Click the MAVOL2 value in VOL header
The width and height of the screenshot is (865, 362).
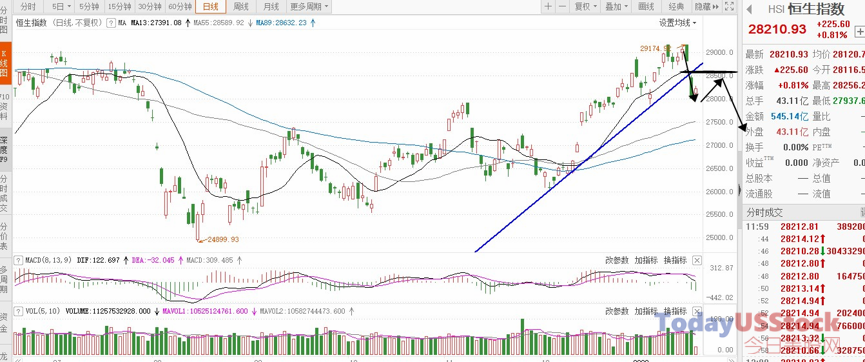pyautogui.click(x=302, y=311)
